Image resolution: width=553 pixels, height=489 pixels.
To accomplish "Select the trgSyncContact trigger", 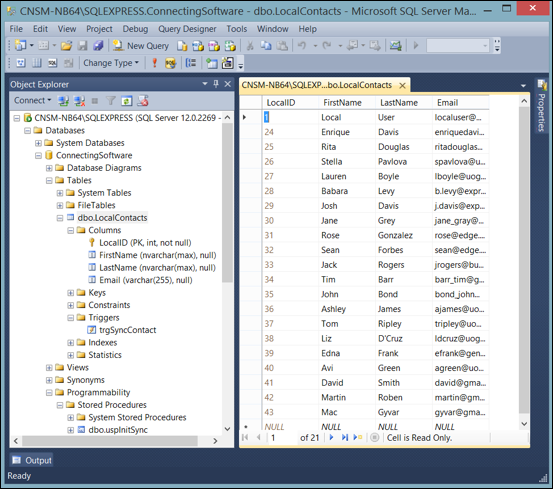I will (127, 330).
